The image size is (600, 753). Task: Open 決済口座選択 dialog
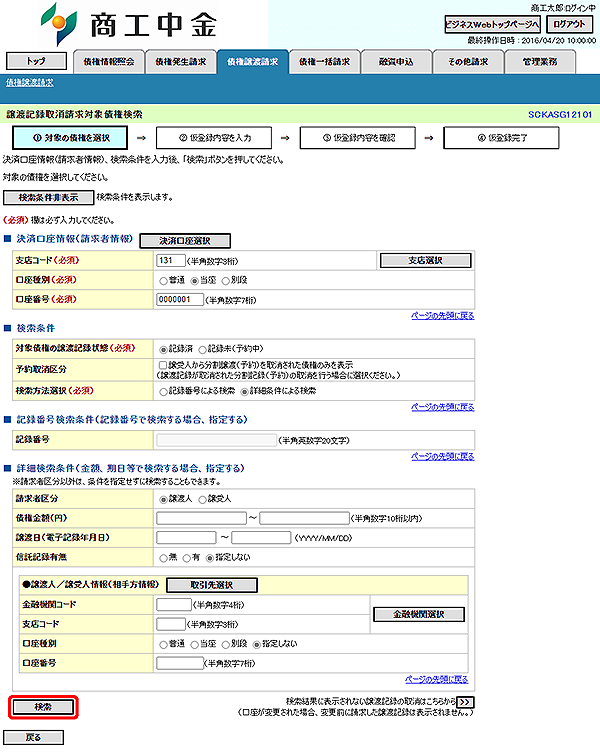pyautogui.click(x=185, y=241)
